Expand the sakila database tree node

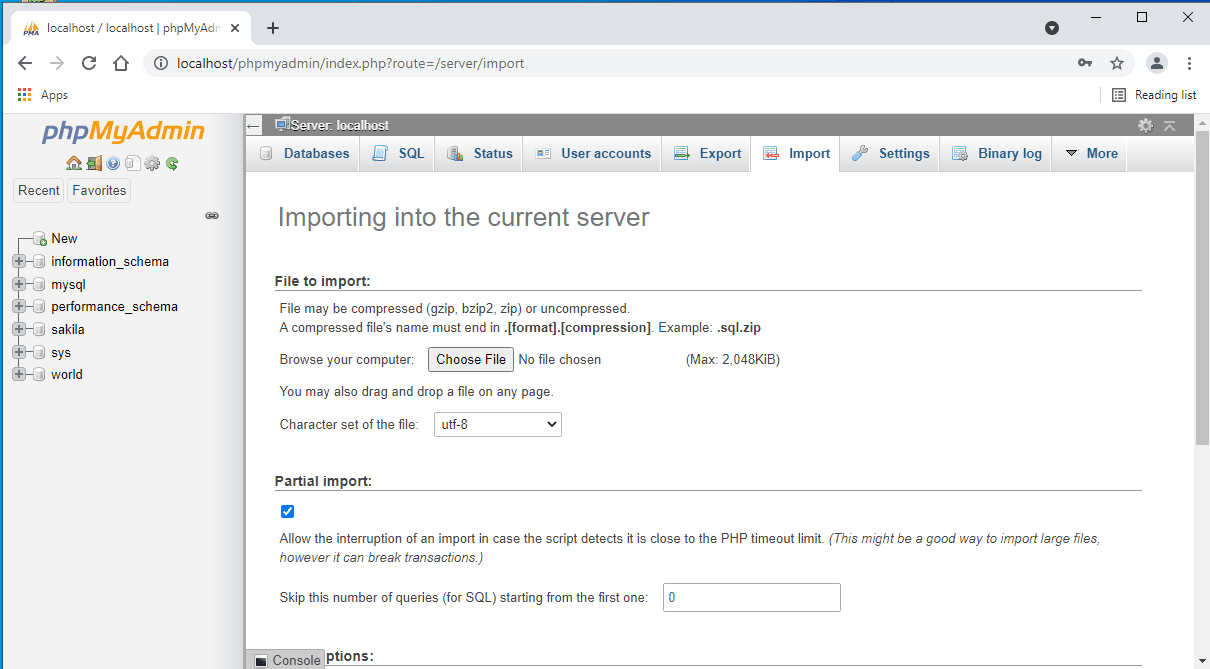(x=18, y=329)
